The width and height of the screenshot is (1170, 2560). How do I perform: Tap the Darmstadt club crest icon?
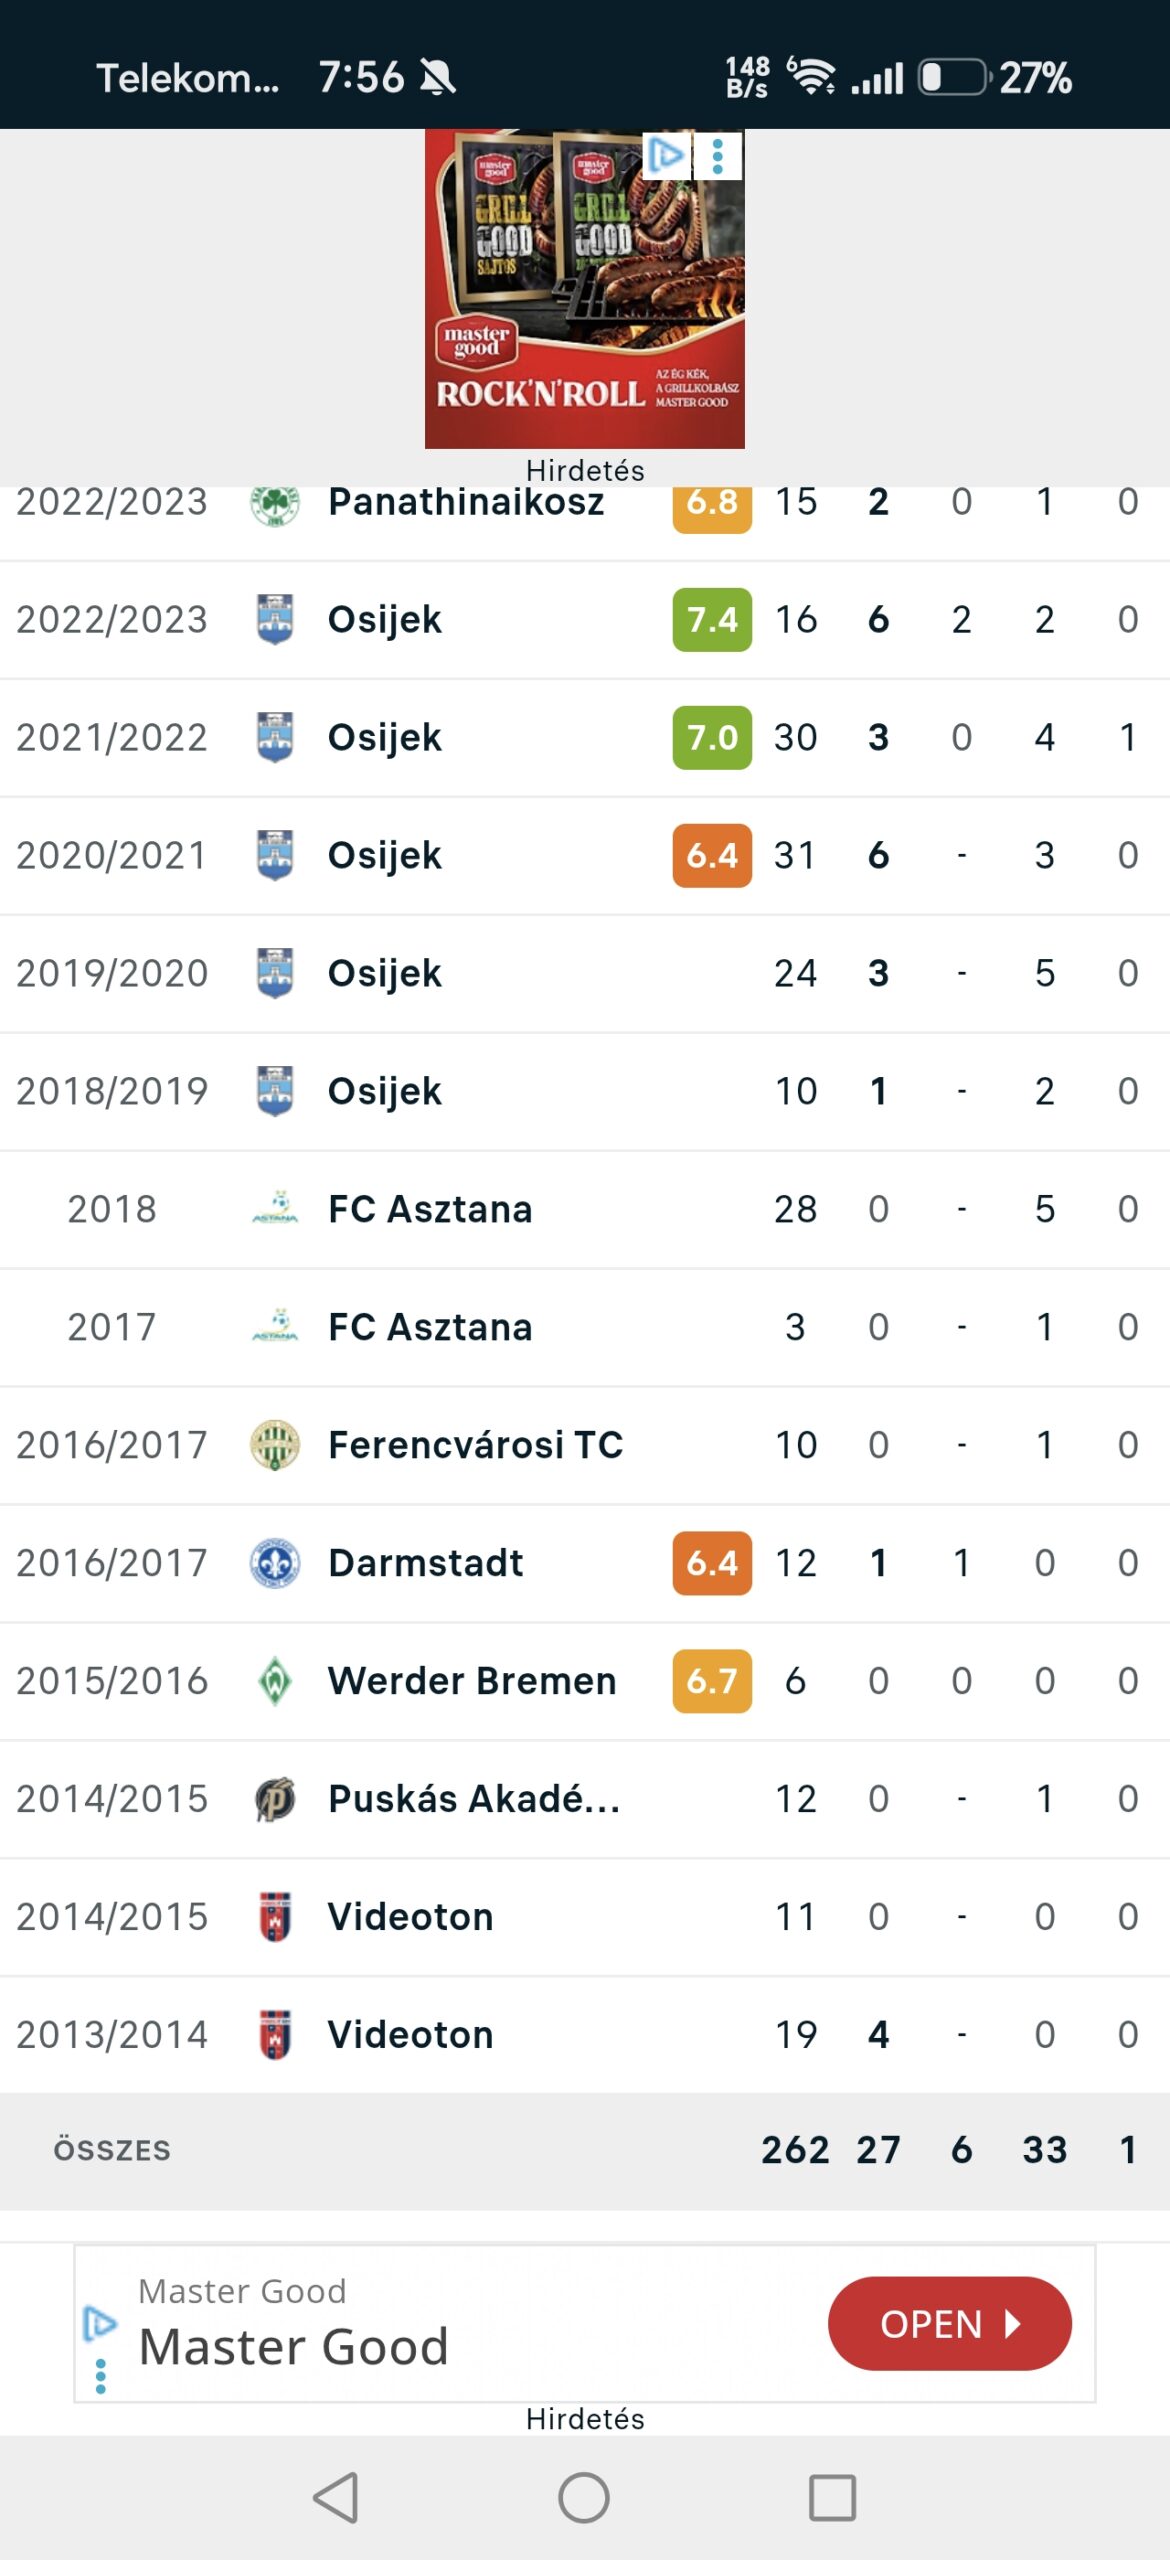click(274, 1562)
